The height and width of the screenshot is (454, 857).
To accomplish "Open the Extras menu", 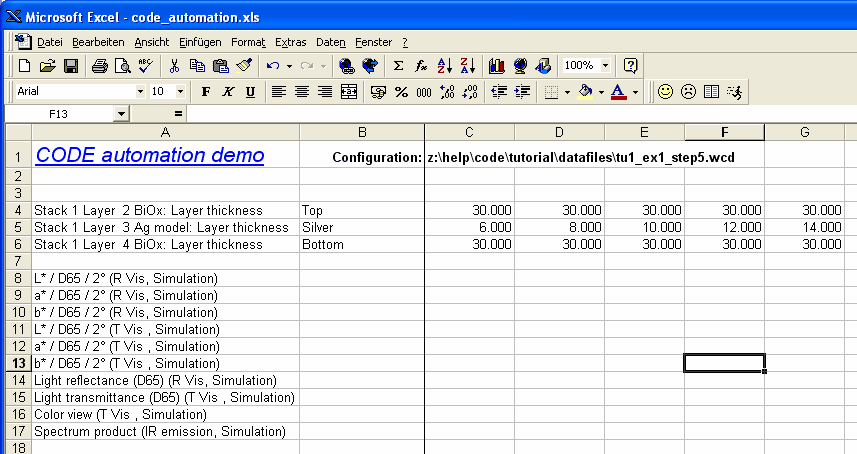I will 290,42.
